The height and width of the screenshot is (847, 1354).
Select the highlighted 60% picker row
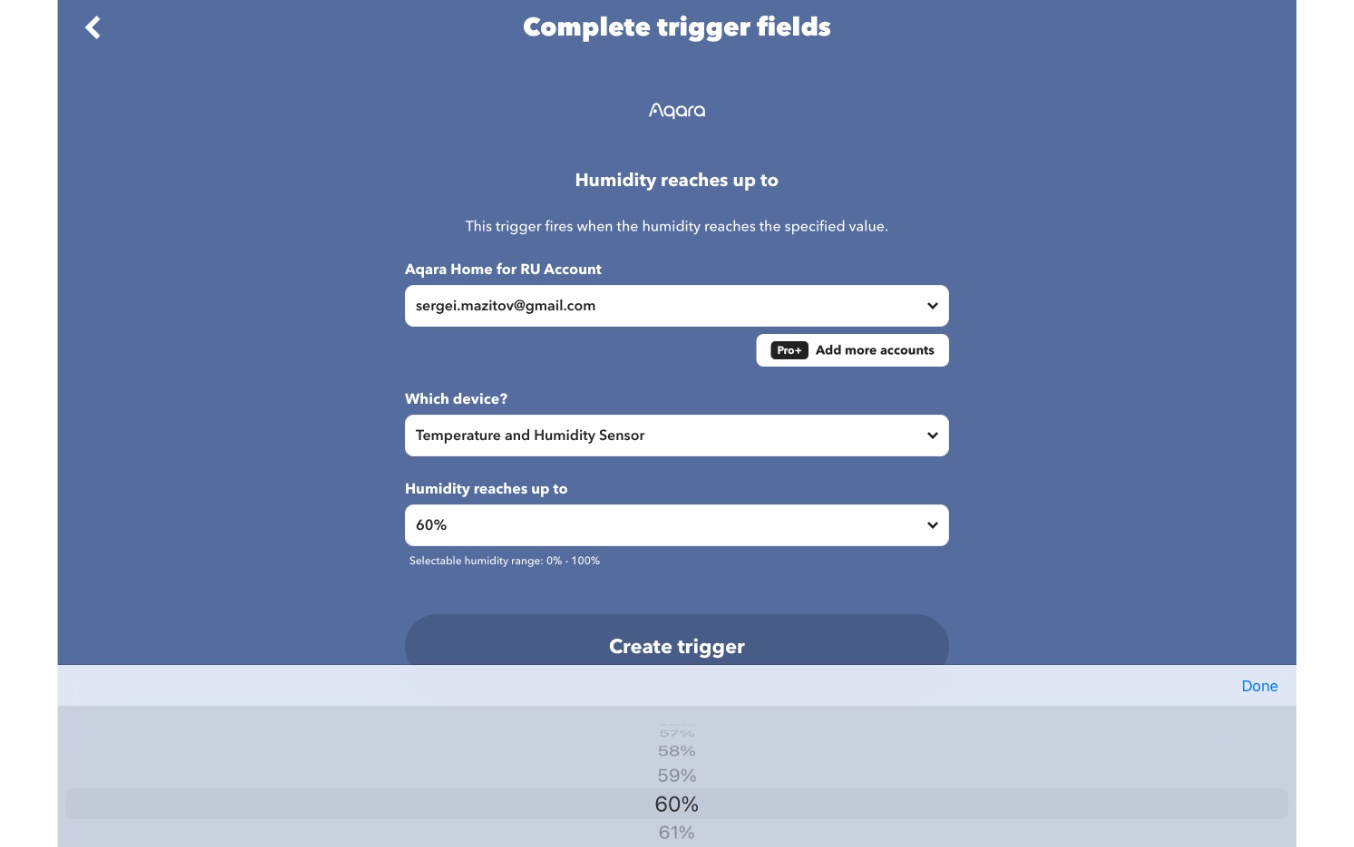coord(677,804)
